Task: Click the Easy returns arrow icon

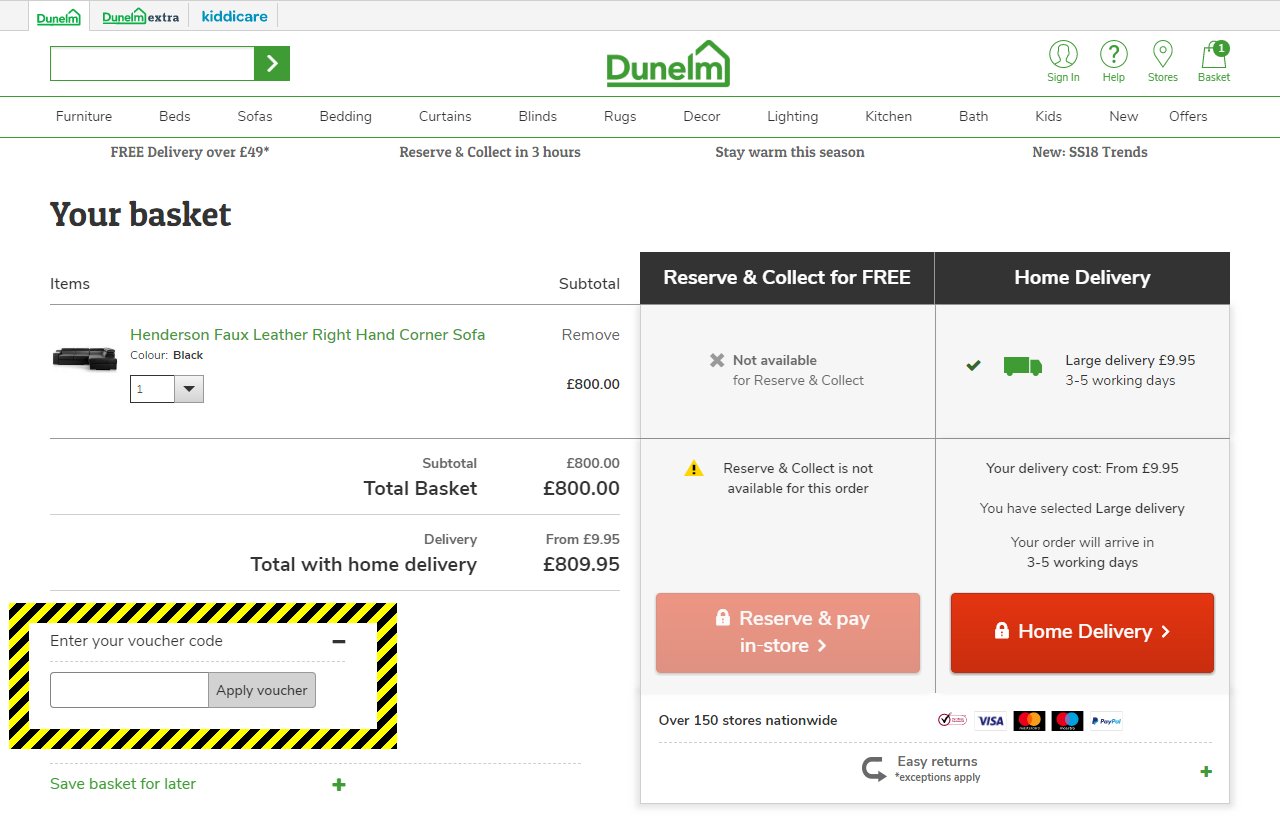Action: [x=874, y=769]
